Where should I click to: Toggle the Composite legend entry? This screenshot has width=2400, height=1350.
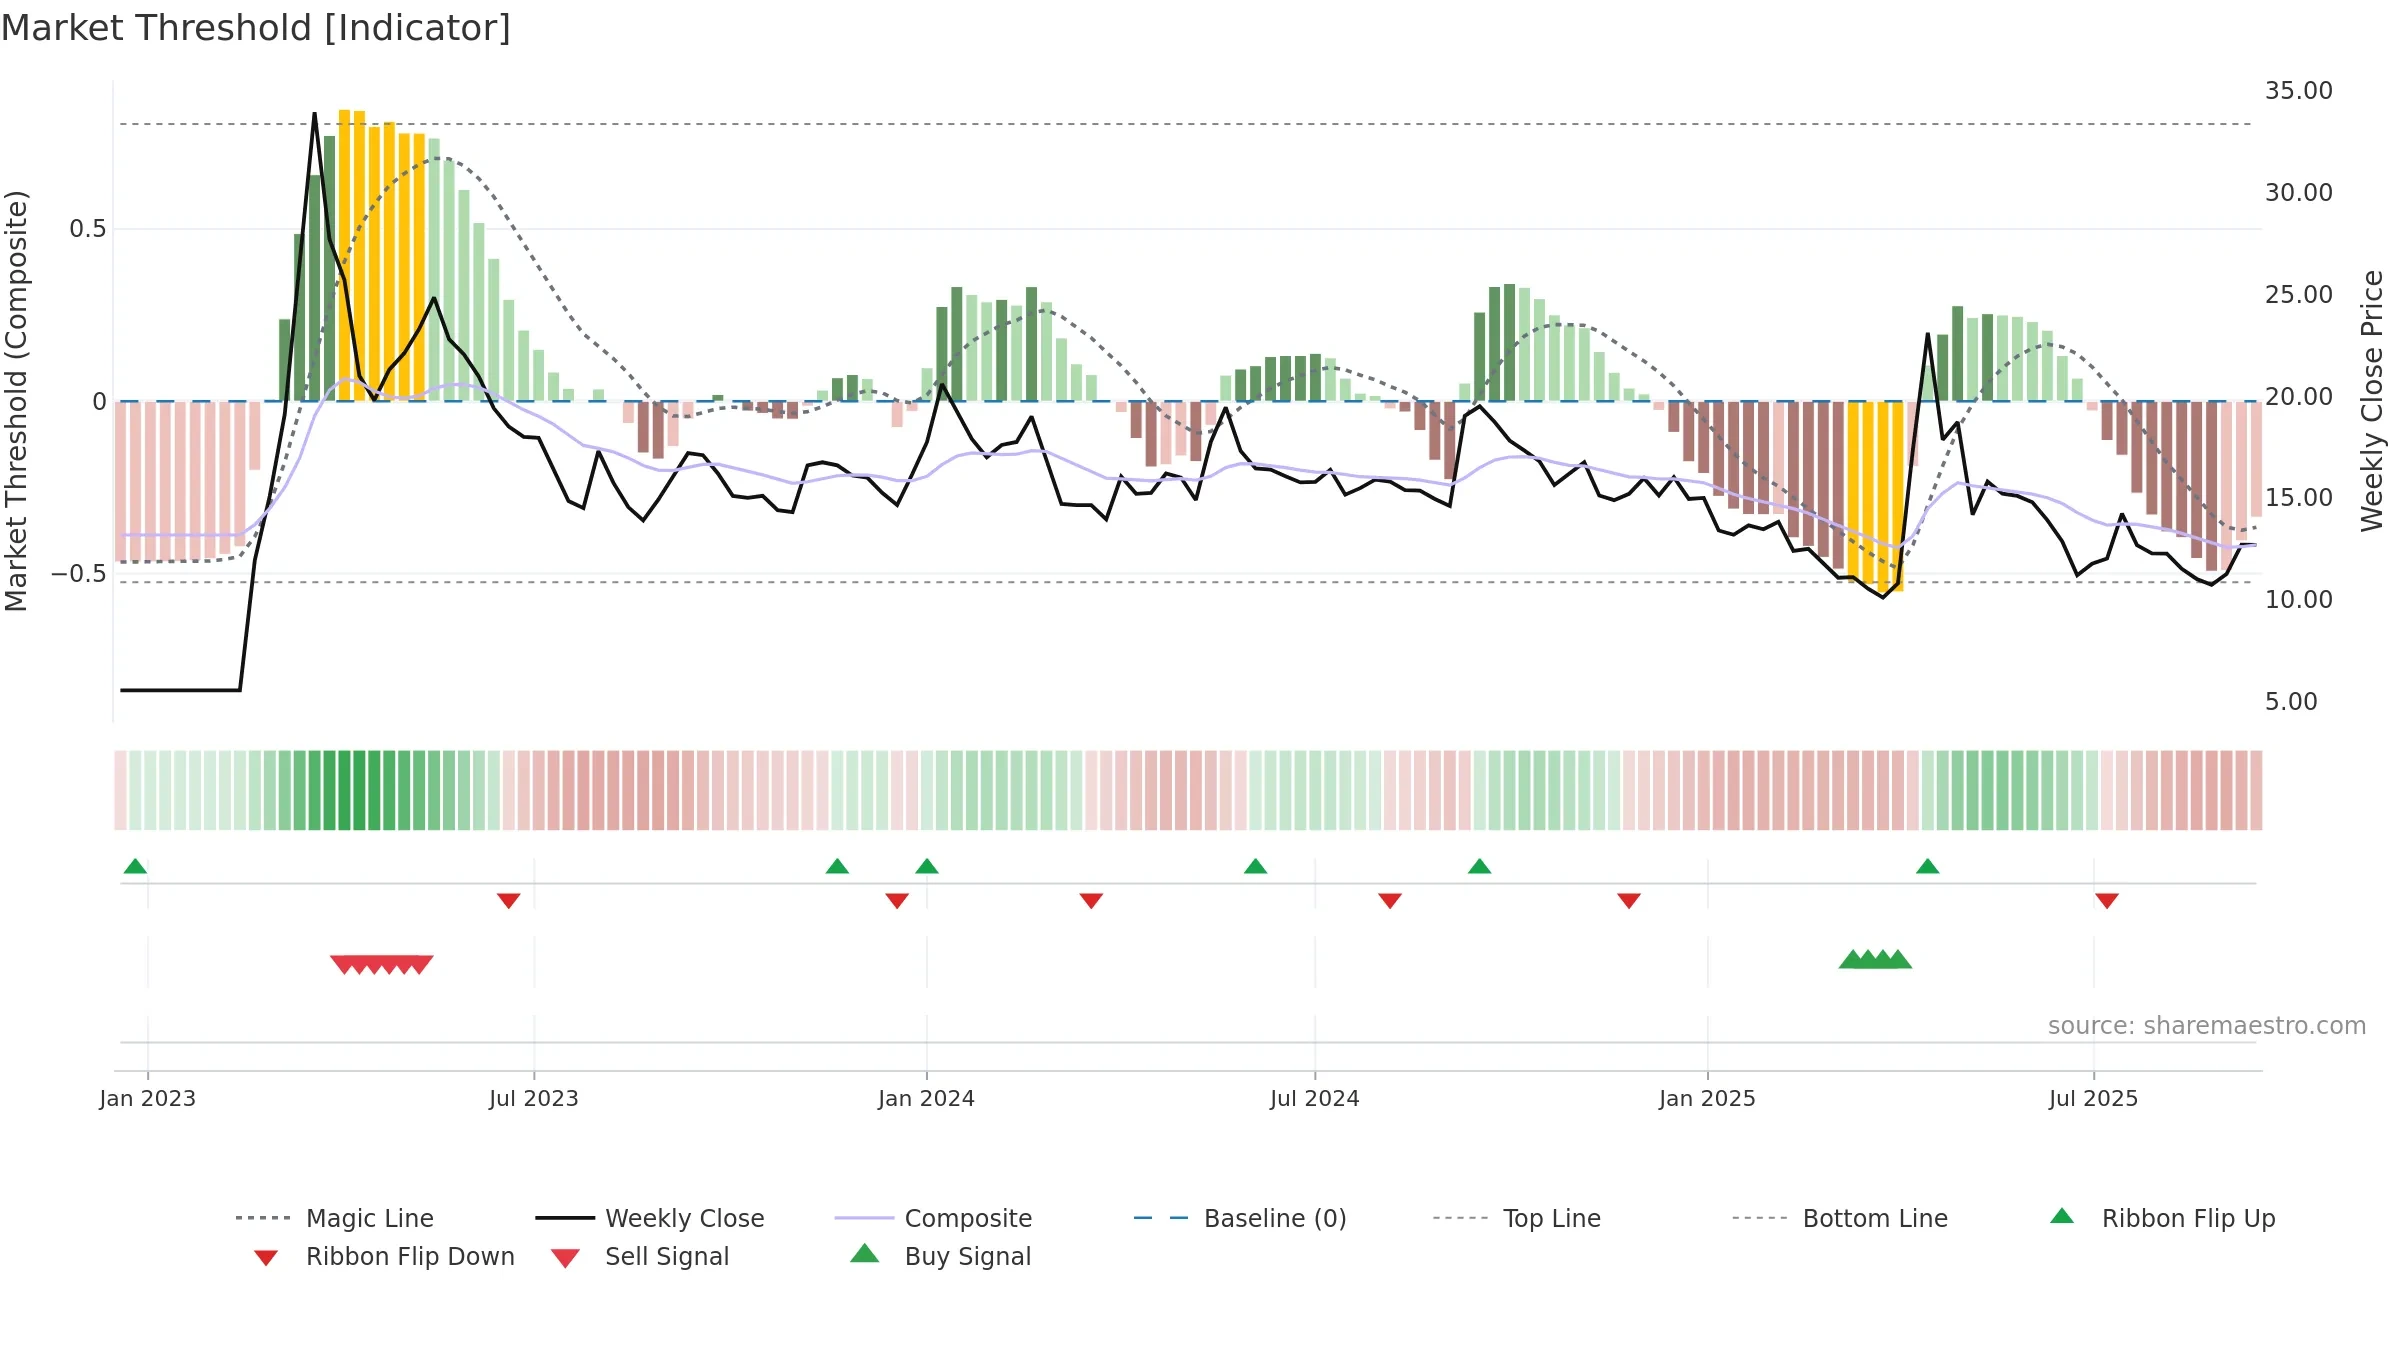[933, 1218]
